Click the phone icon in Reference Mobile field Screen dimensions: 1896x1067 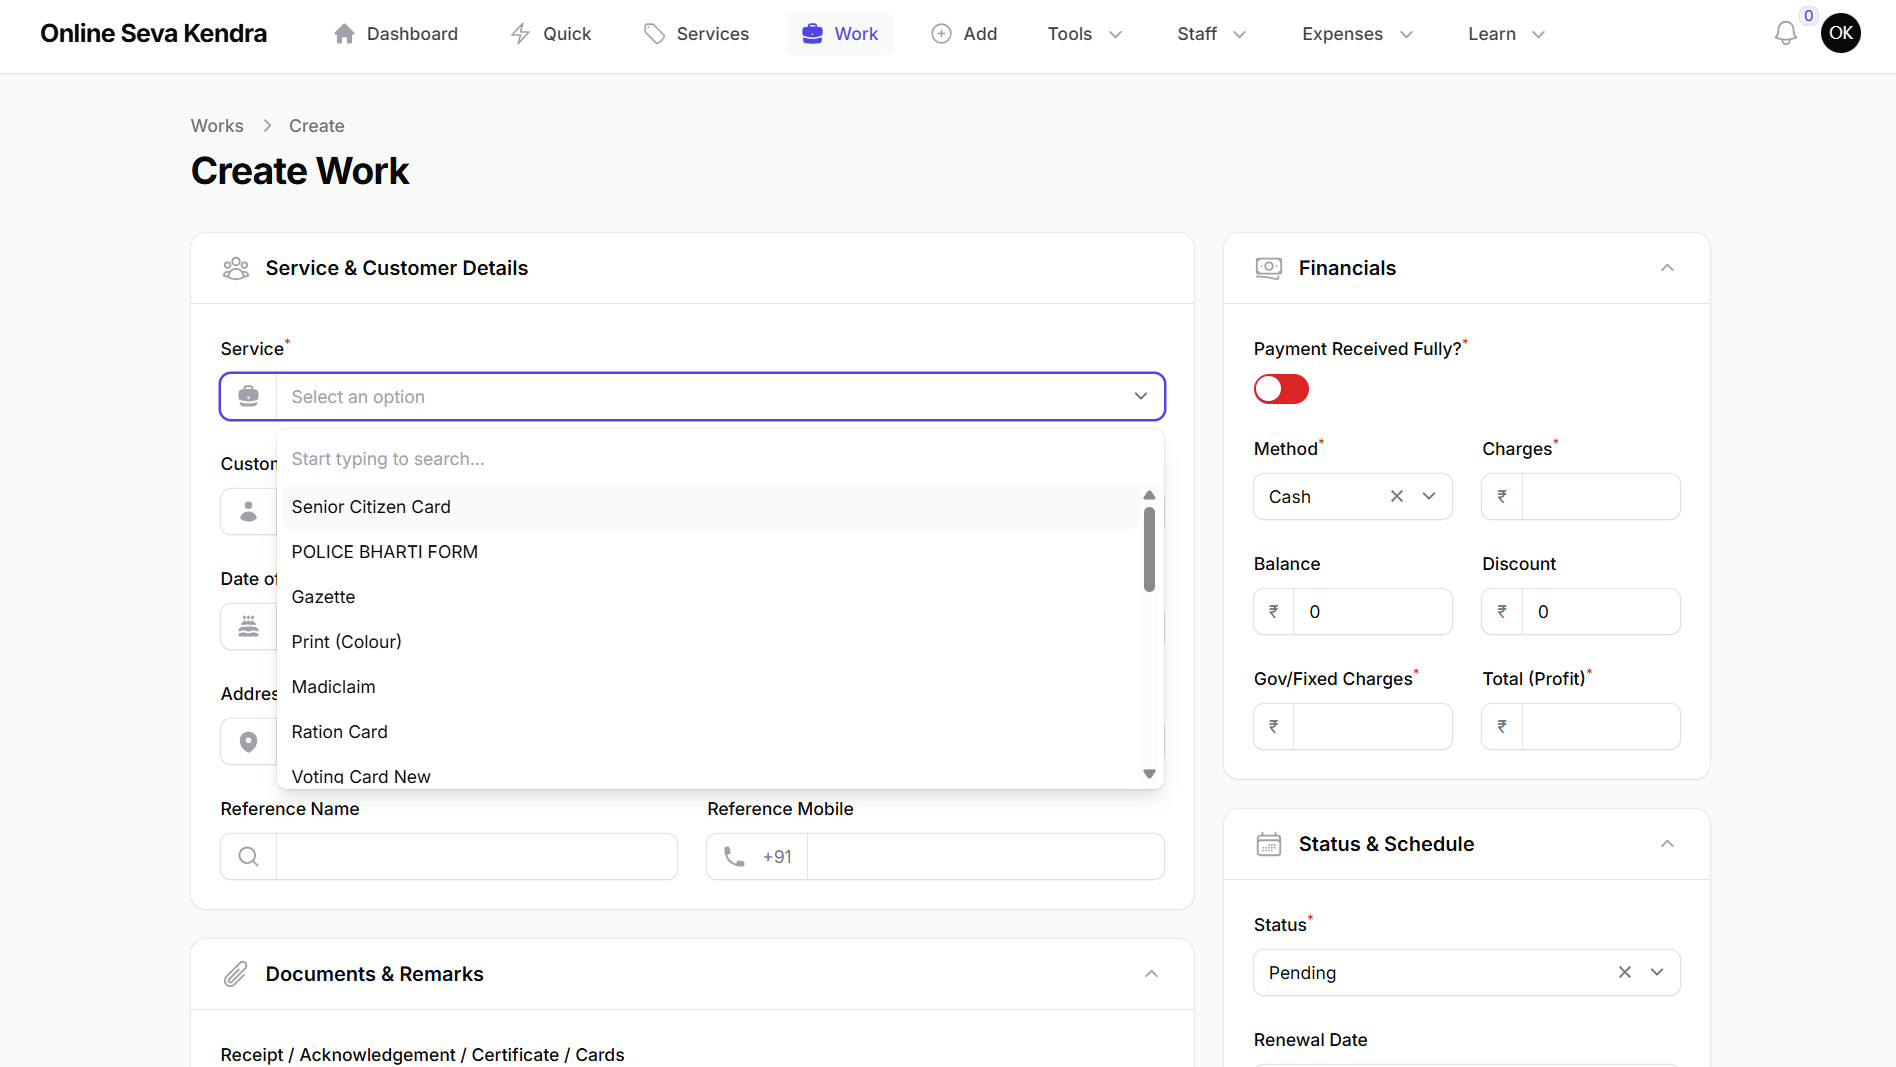point(734,857)
